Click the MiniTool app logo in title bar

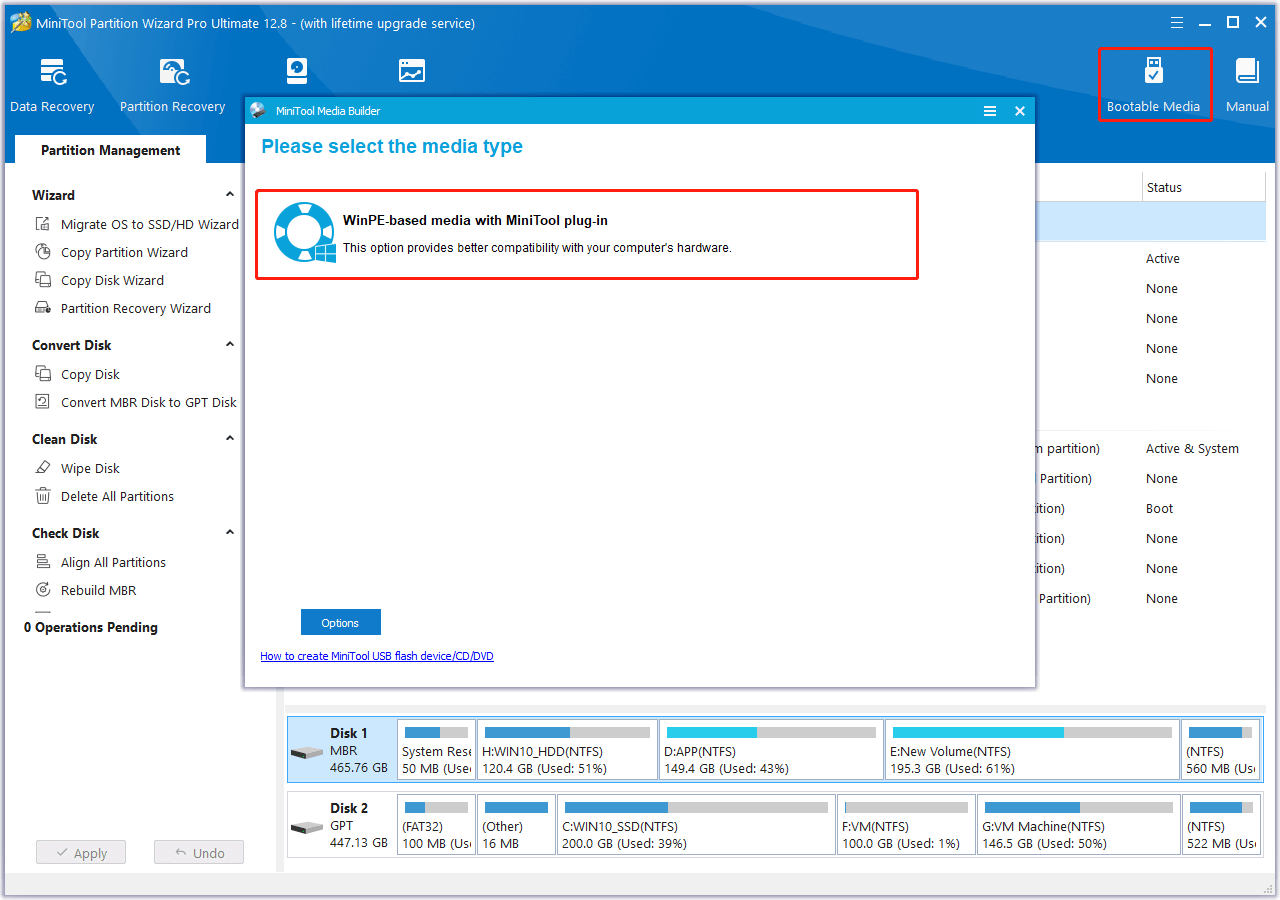click(20, 22)
